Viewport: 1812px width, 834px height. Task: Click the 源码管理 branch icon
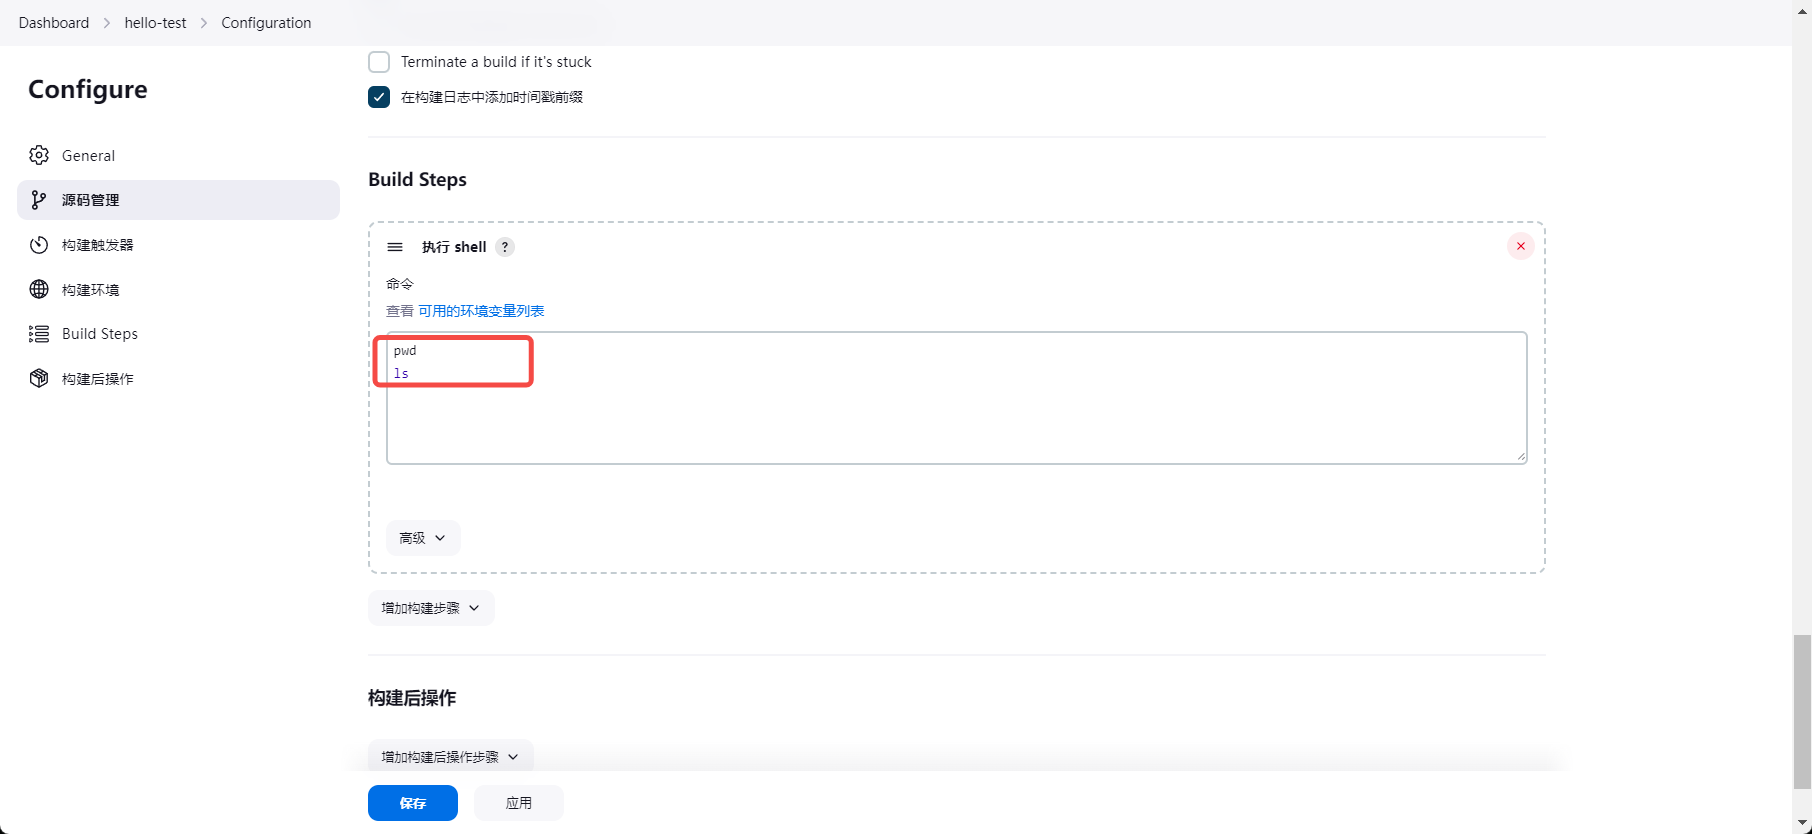pyautogui.click(x=39, y=200)
